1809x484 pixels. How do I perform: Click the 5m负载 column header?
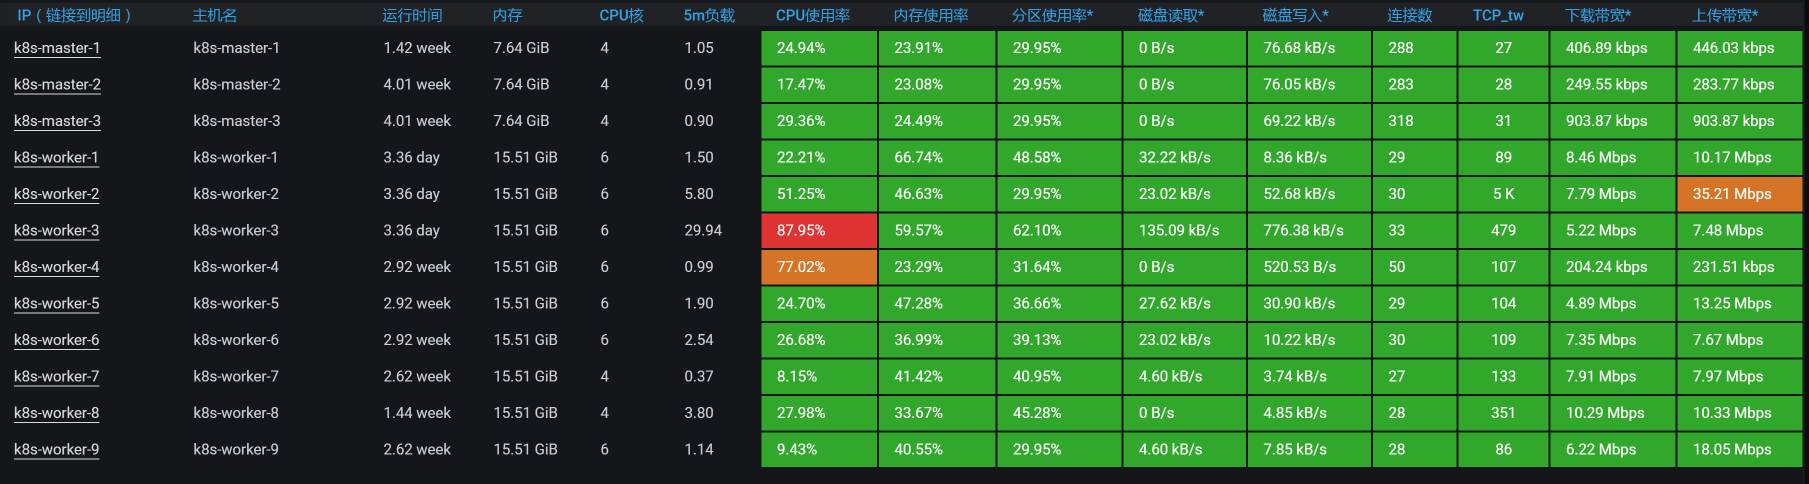pos(709,15)
